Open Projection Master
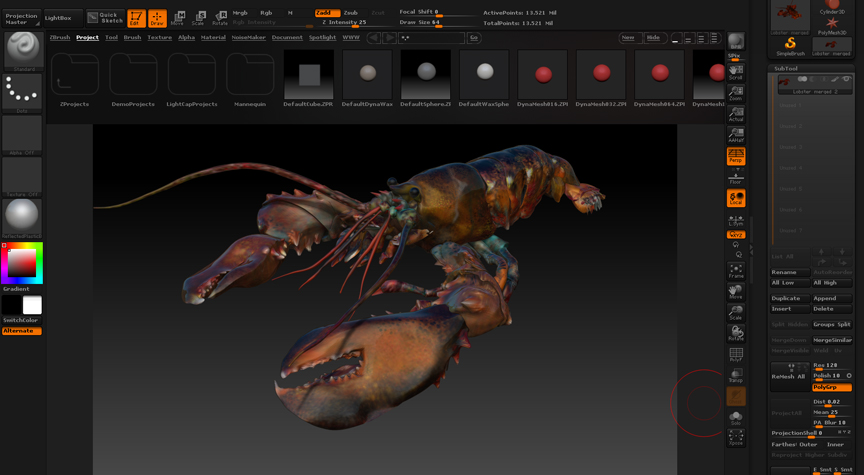 pyautogui.click(x=21, y=19)
